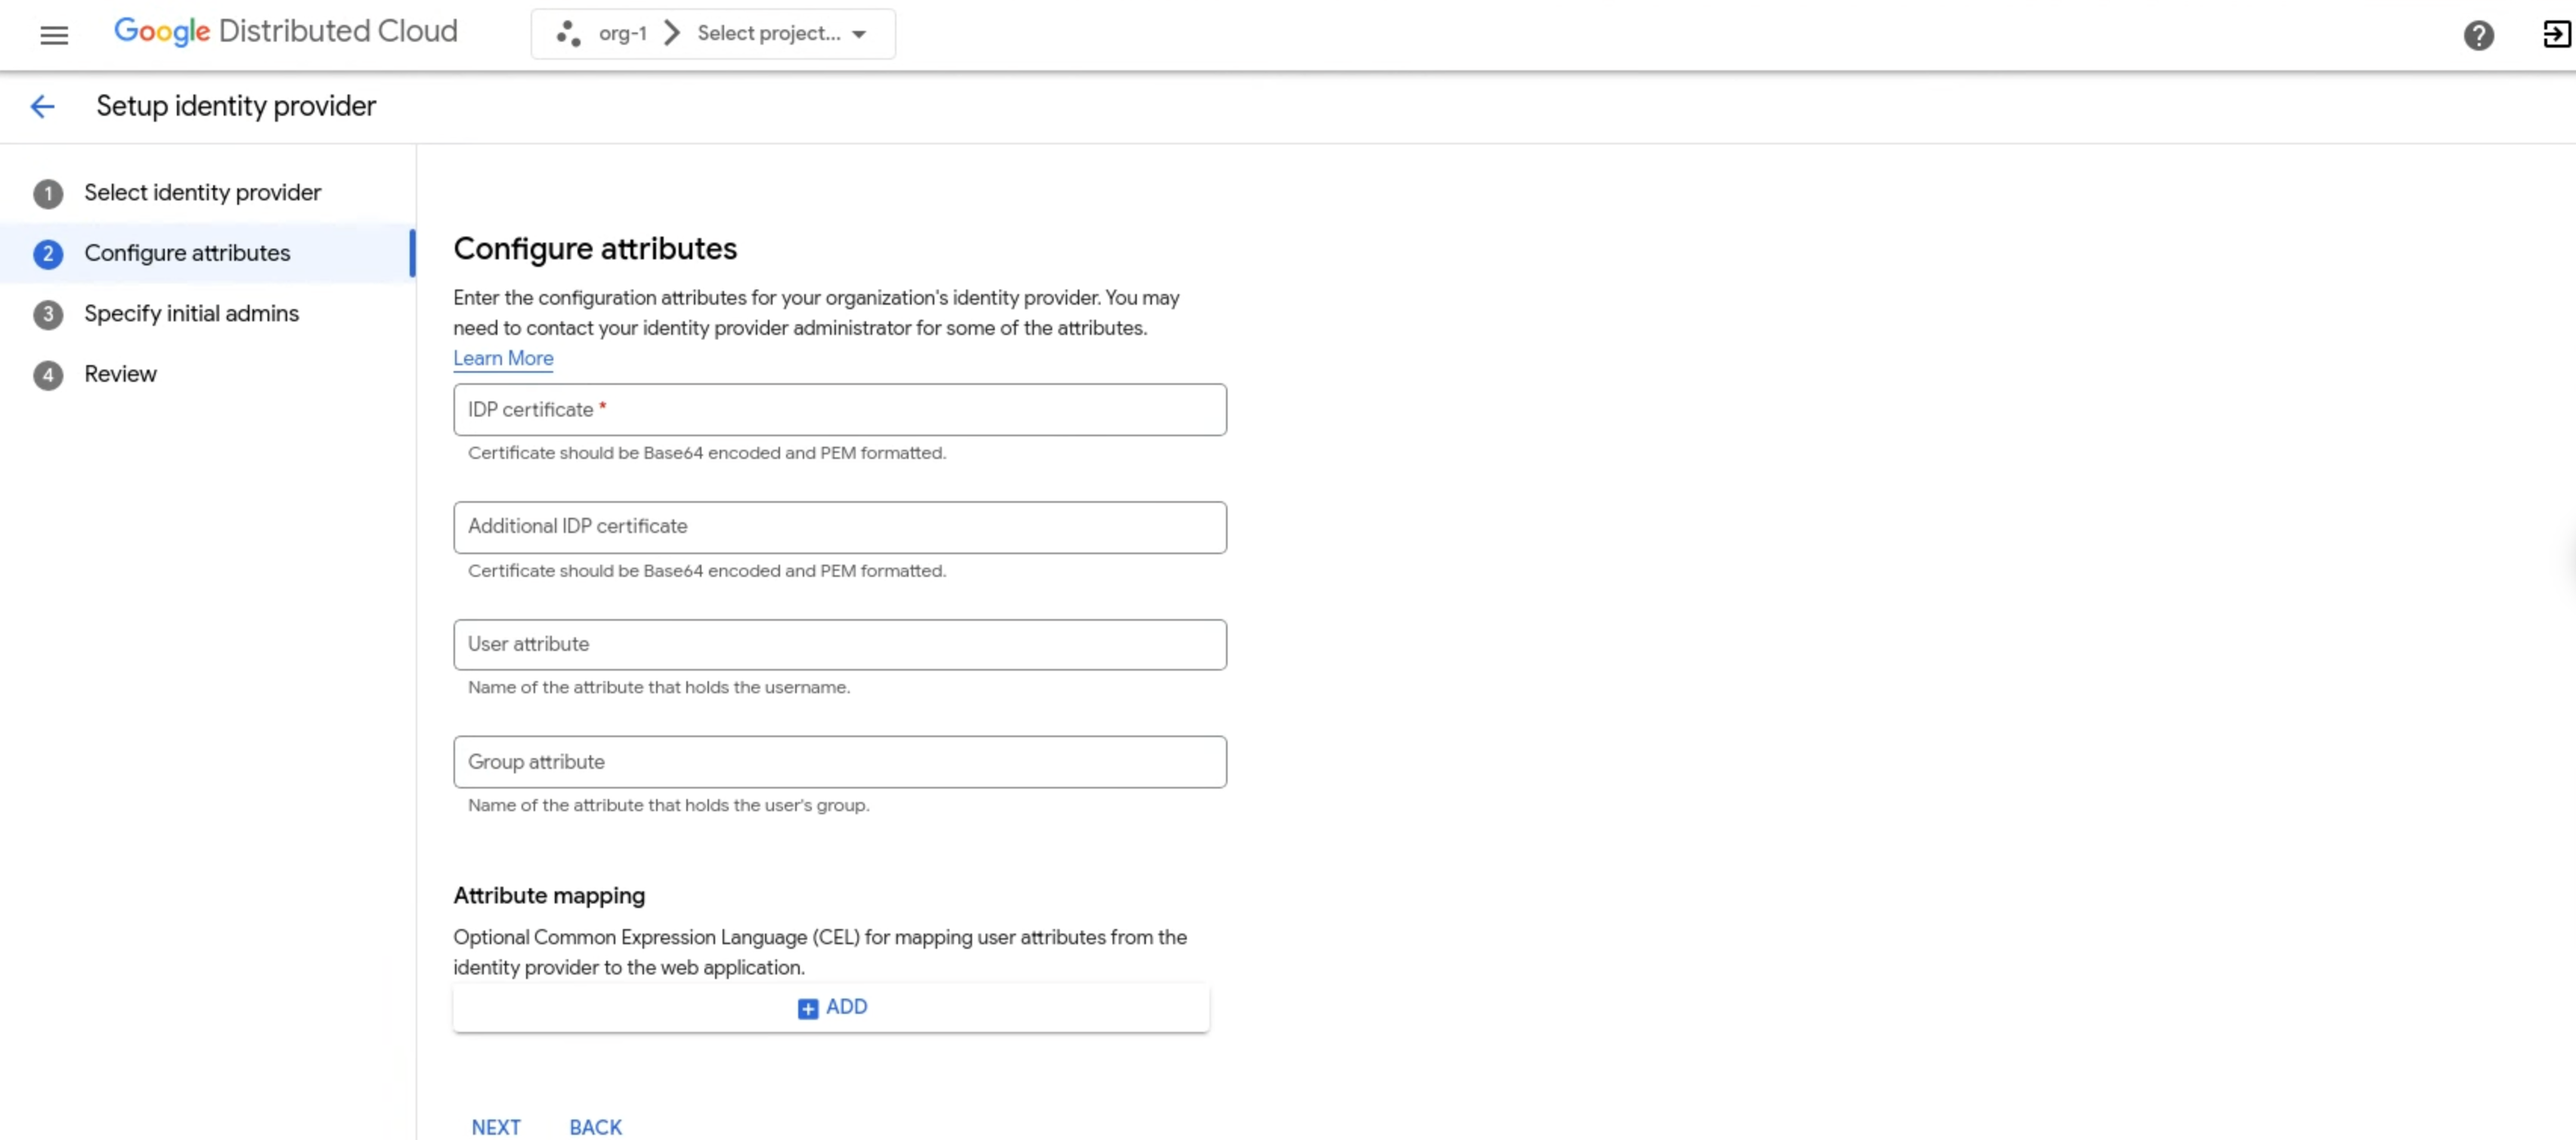Go to Select identity provider step
Screen dimensions: 2576x1140
[x=202, y=193]
